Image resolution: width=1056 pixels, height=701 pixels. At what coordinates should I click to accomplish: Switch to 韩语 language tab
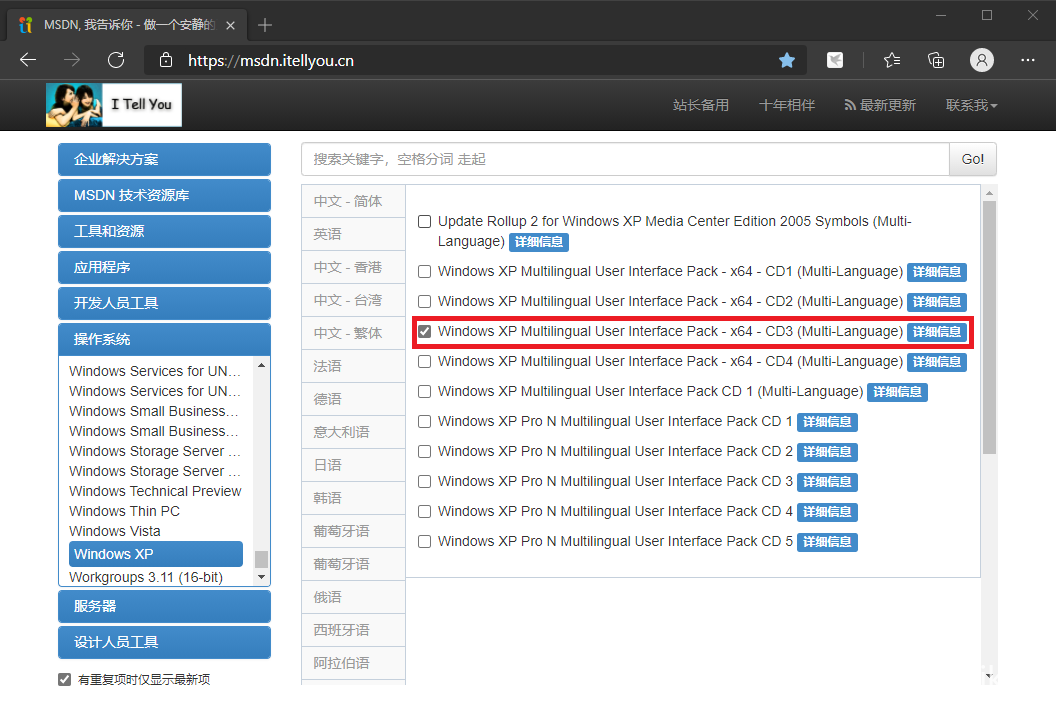[x=353, y=498]
